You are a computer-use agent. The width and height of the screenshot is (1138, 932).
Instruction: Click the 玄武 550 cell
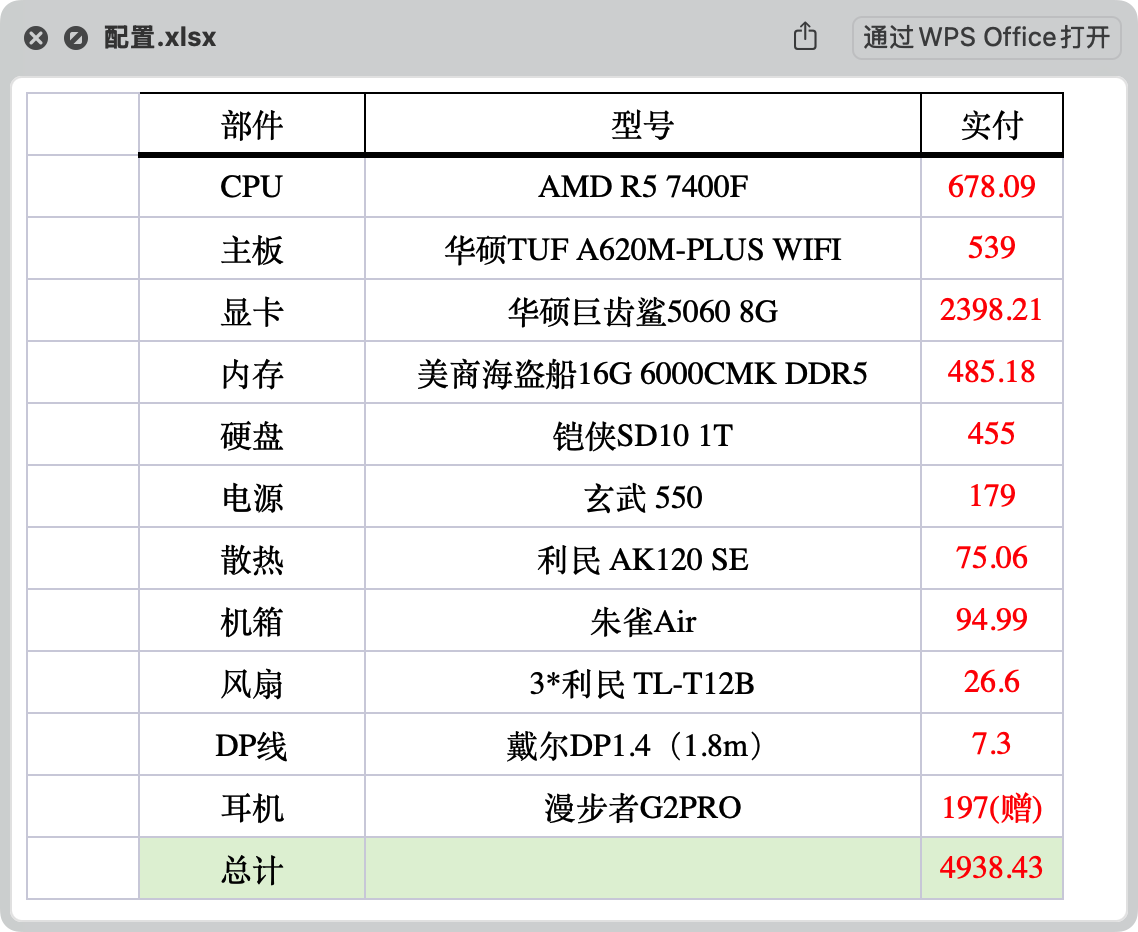coord(642,496)
